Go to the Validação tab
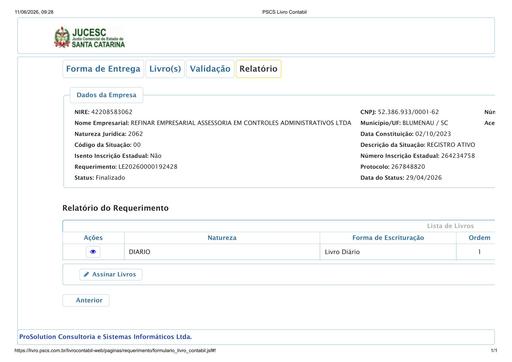Image resolution: width=512 pixels, height=362 pixels. (x=210, y=69)
